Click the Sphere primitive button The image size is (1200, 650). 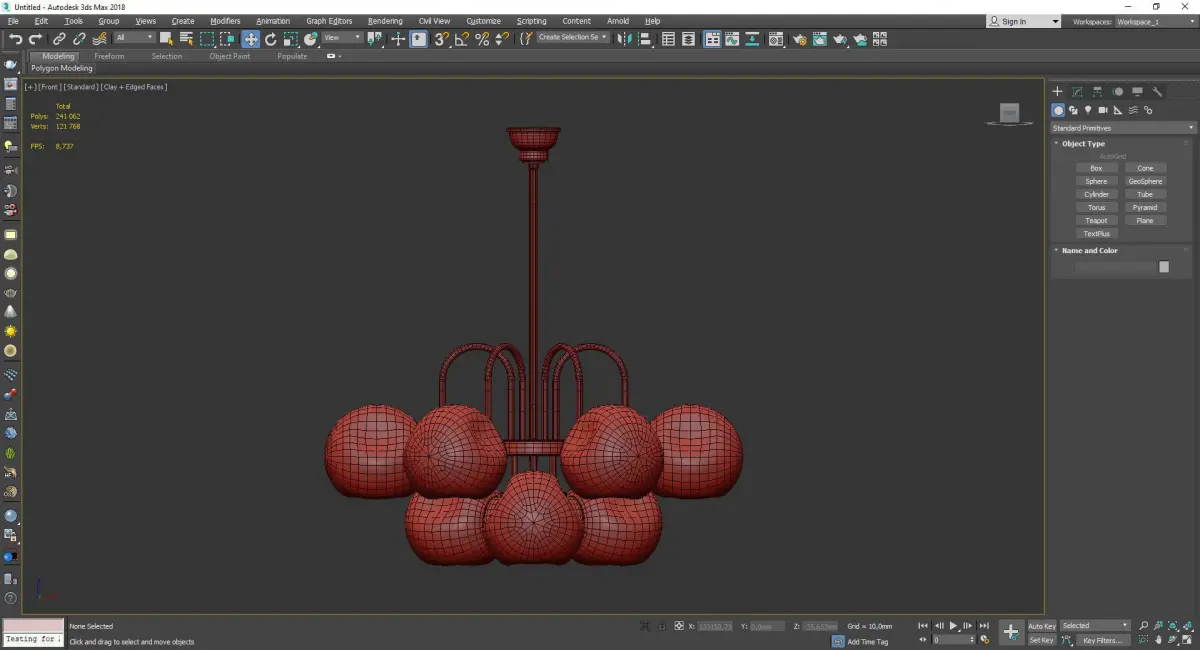[1096, 182]
